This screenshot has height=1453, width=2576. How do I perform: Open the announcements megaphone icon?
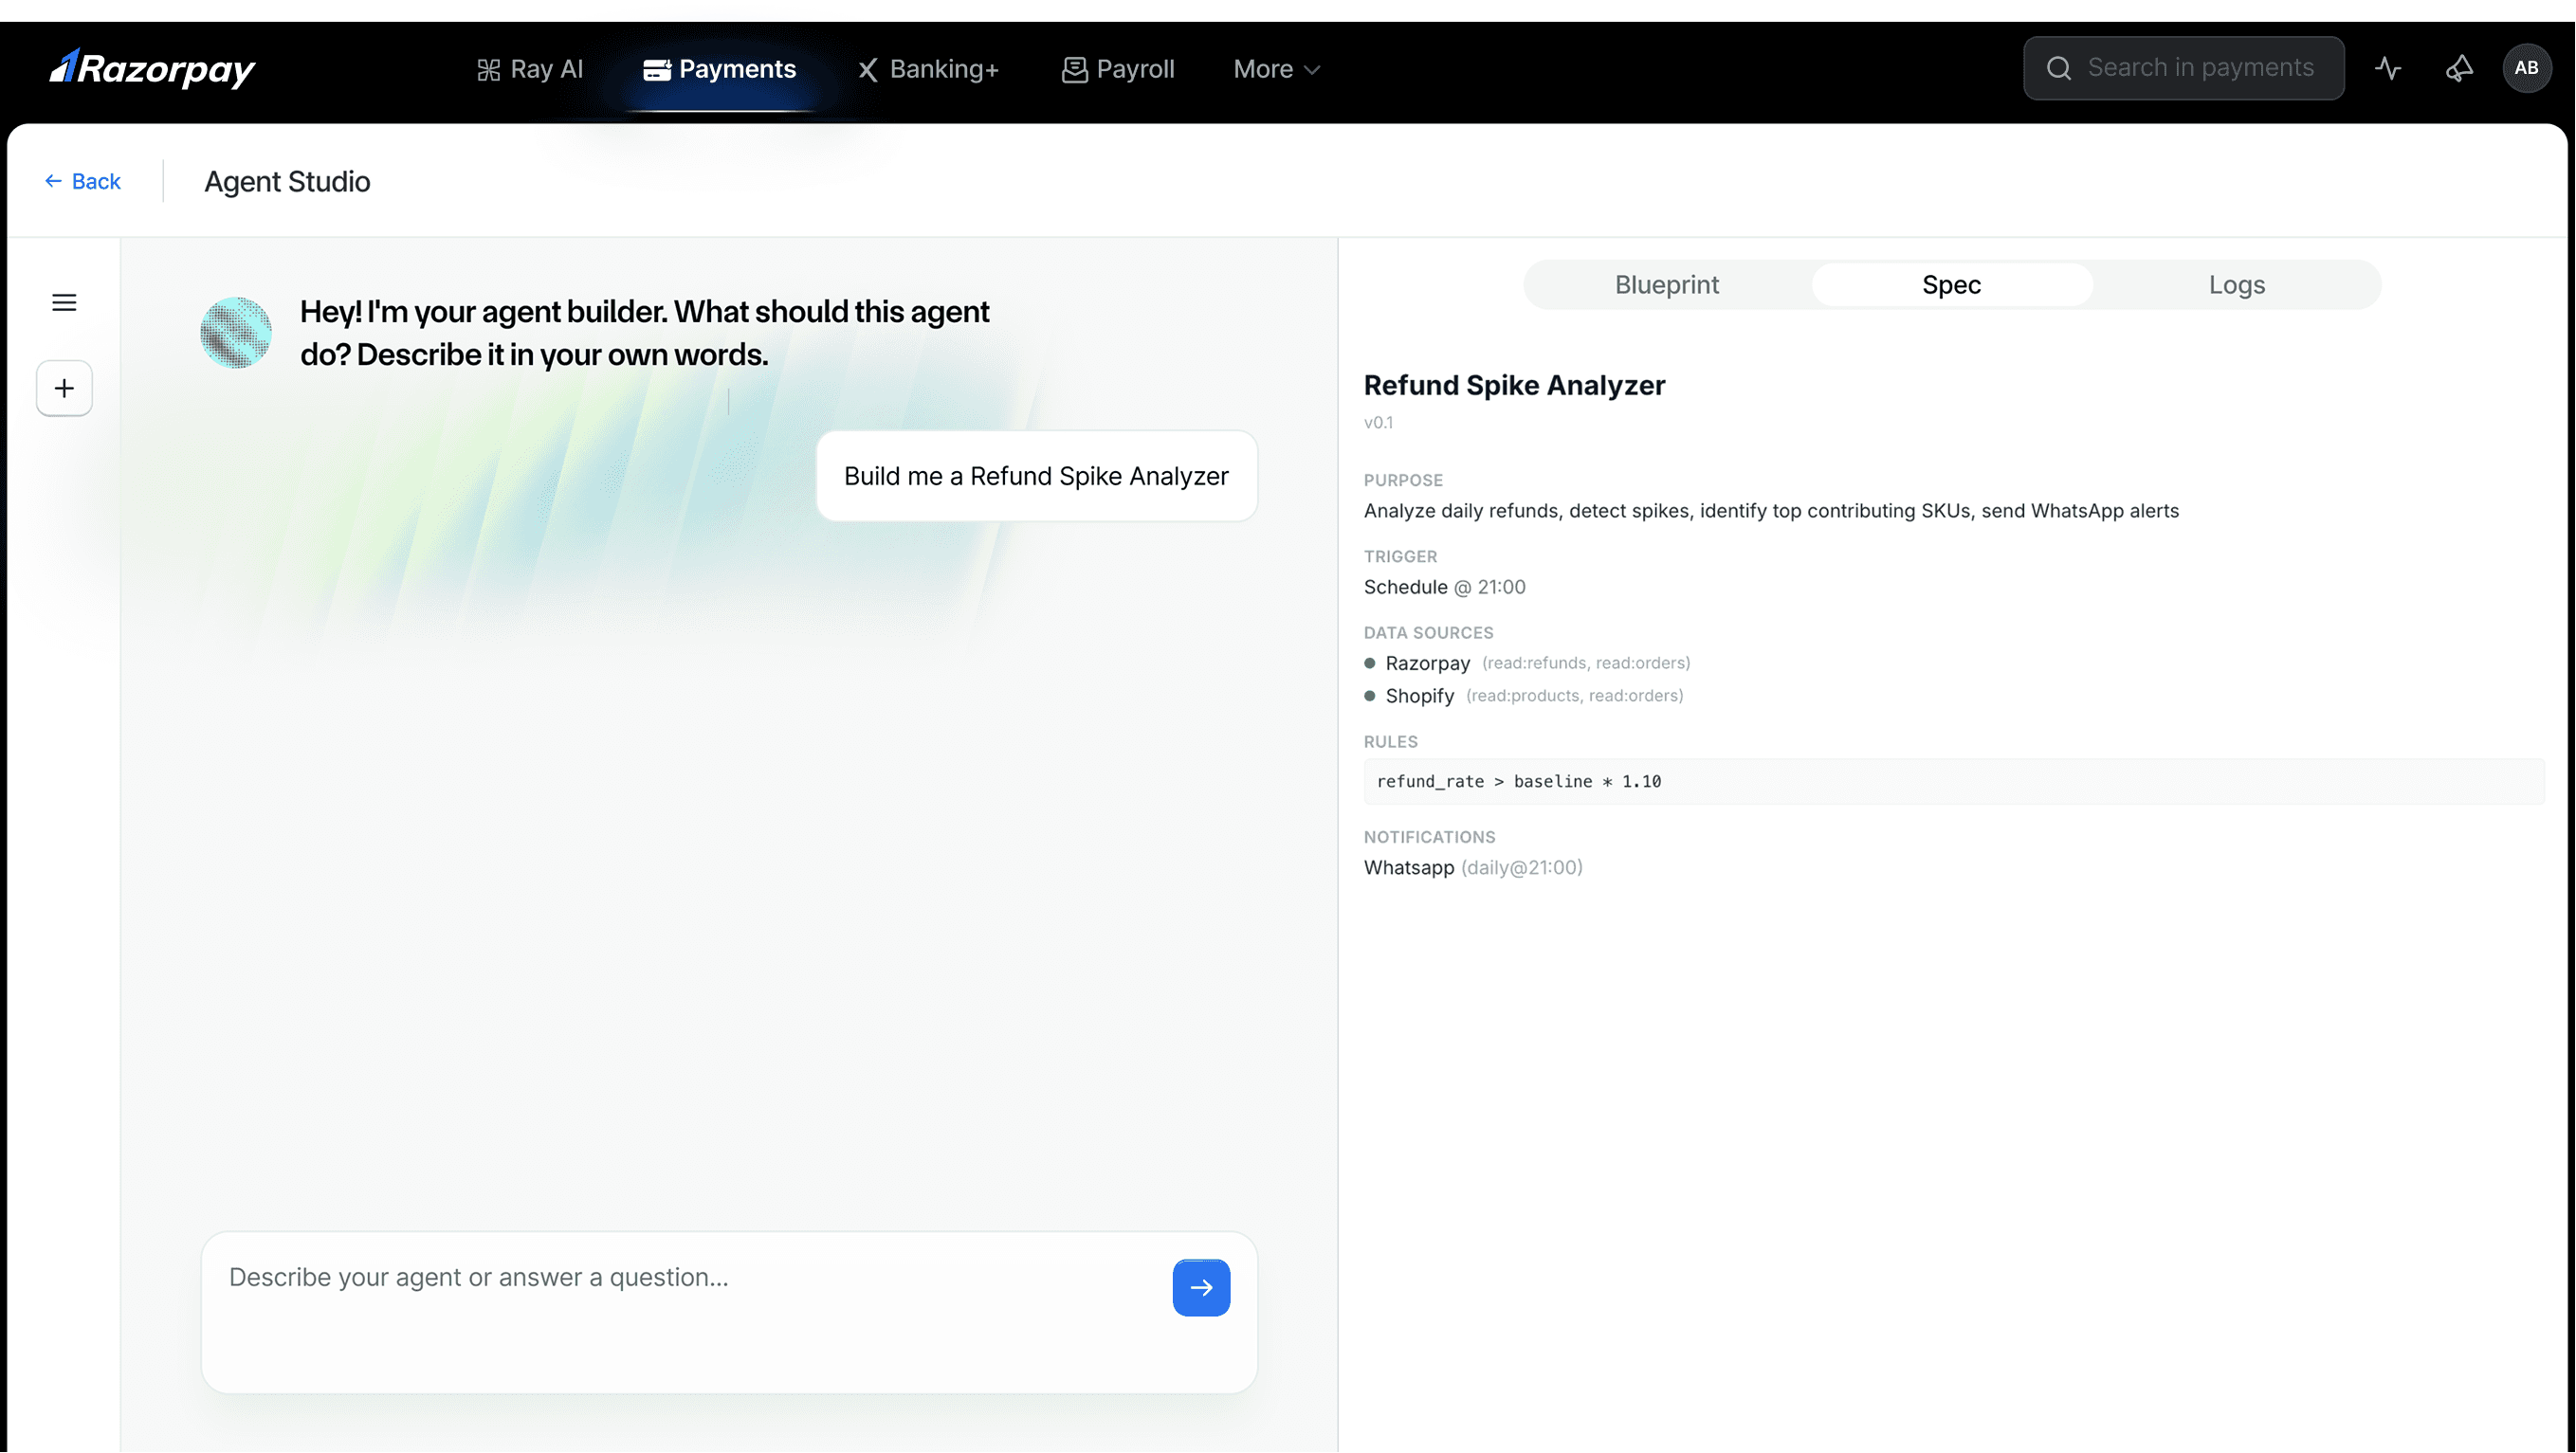click(x=2459, y=68)
